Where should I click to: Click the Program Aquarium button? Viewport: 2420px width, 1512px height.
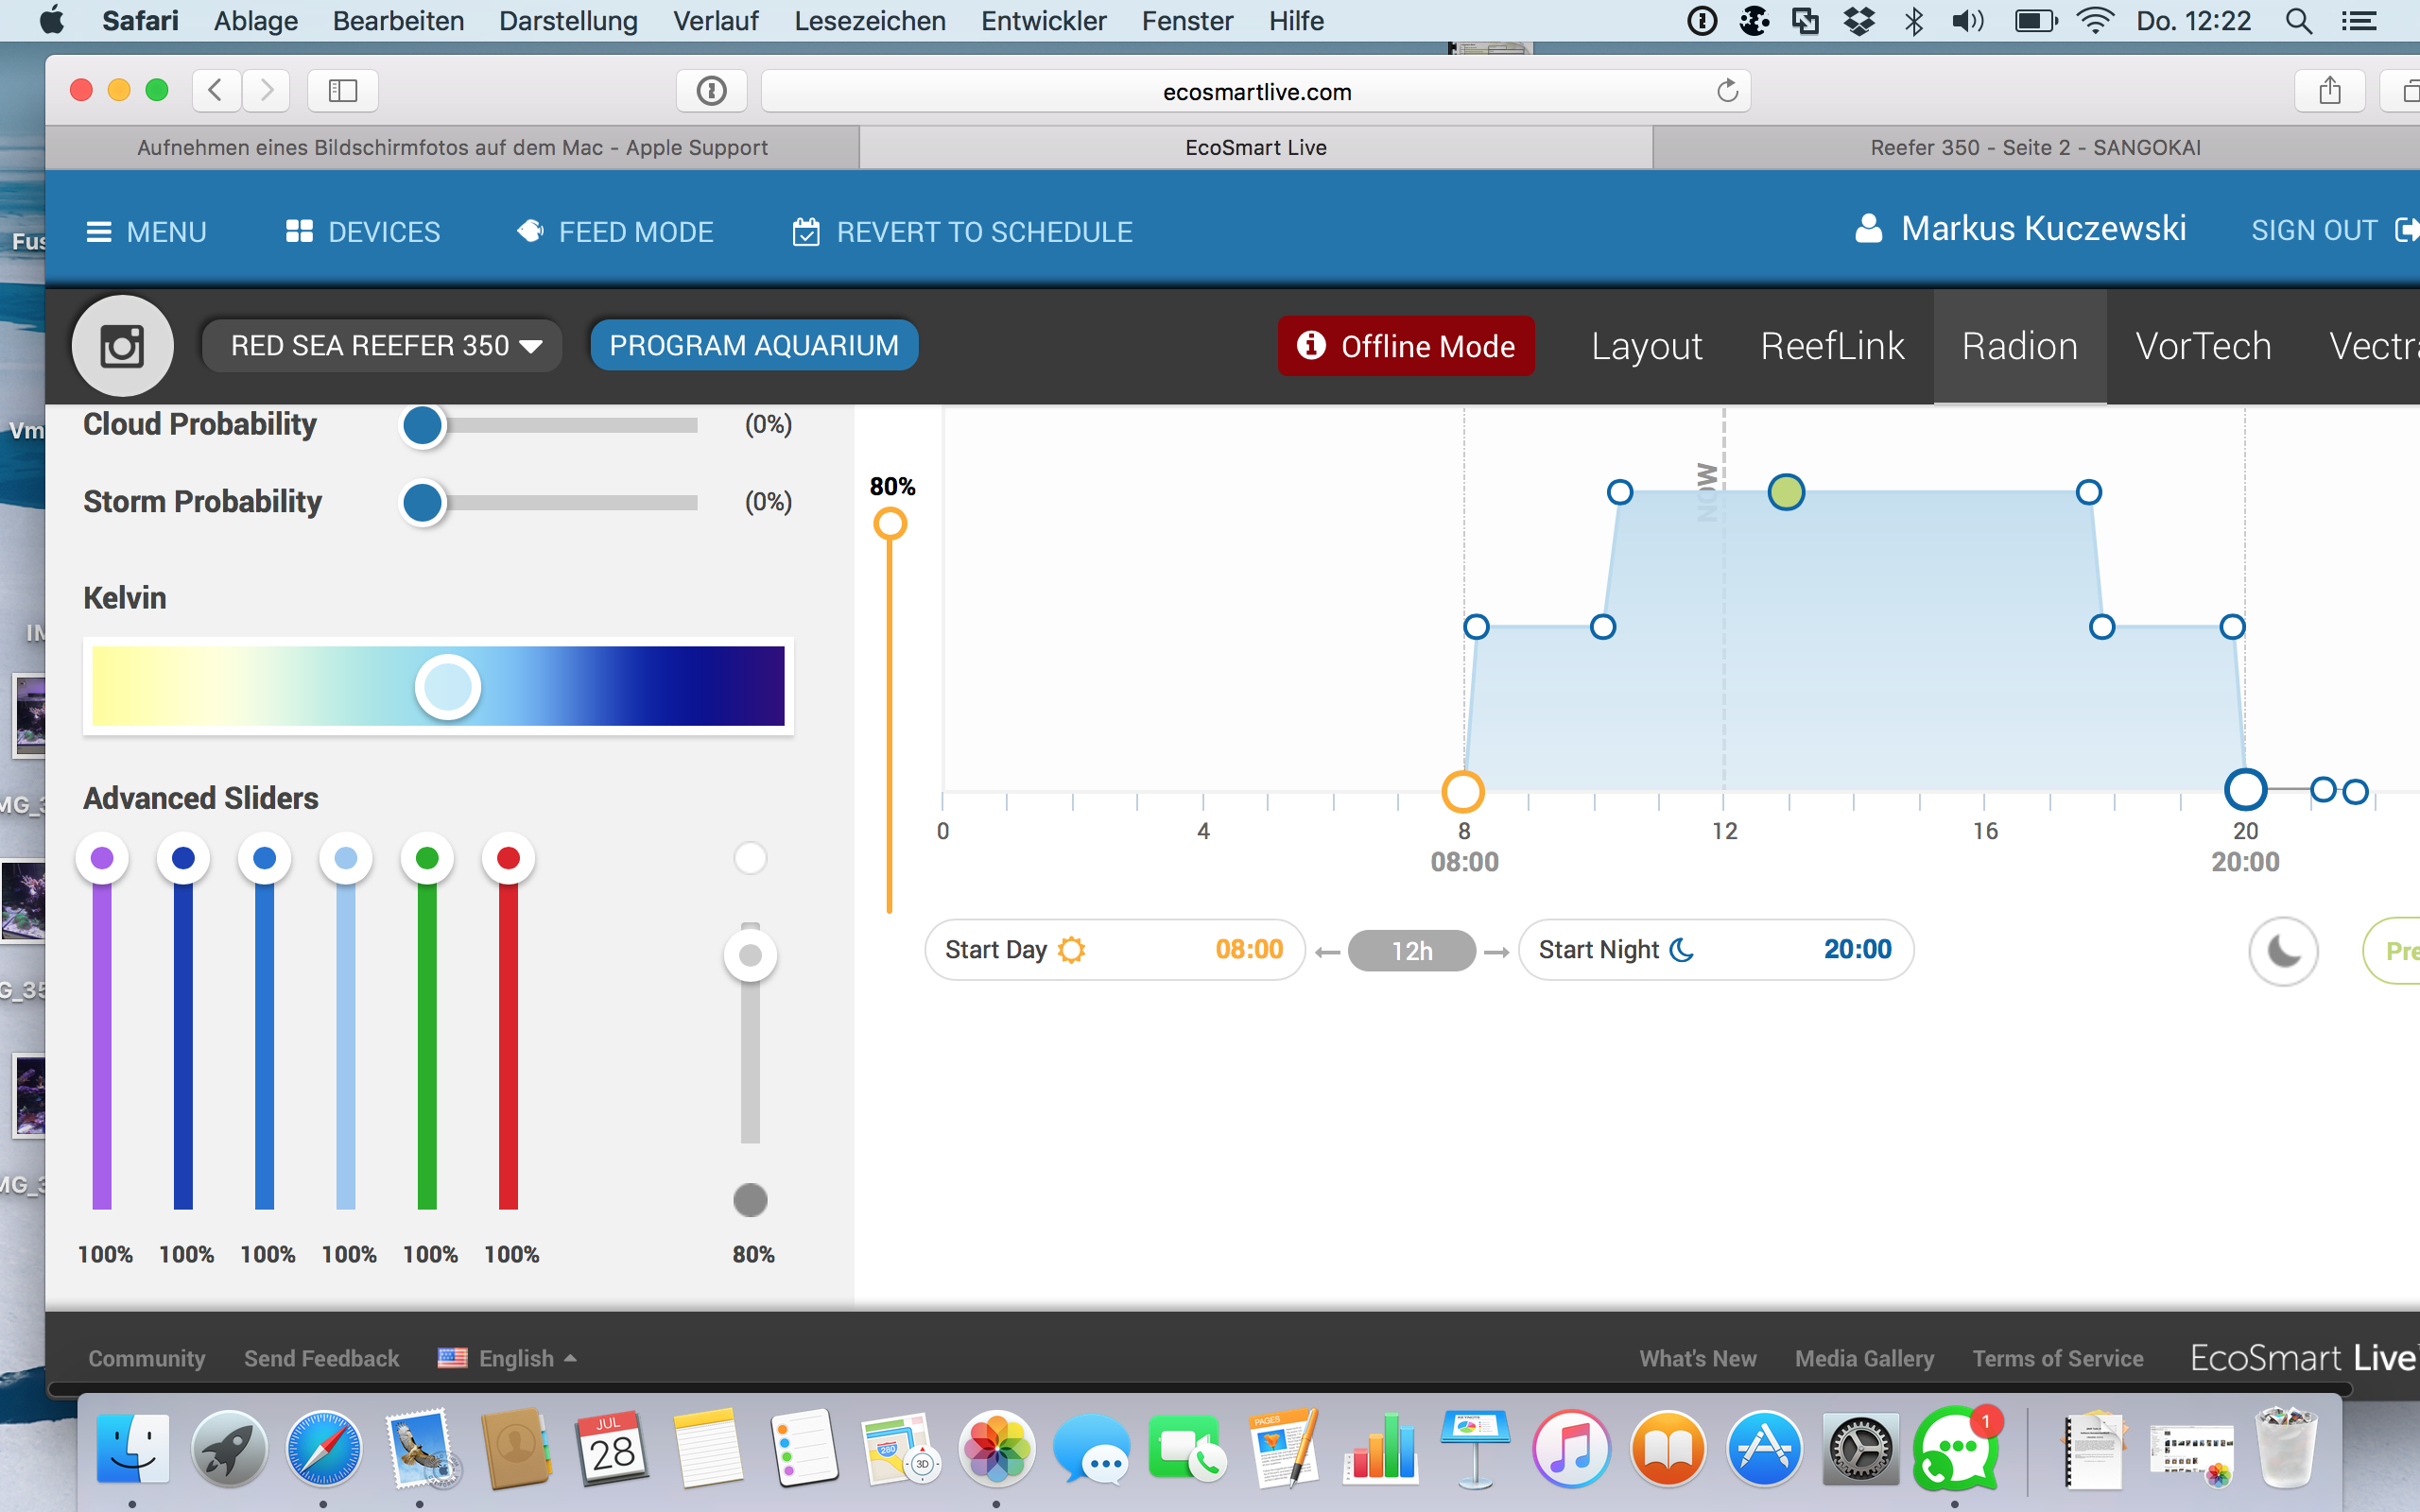(754, 346)
